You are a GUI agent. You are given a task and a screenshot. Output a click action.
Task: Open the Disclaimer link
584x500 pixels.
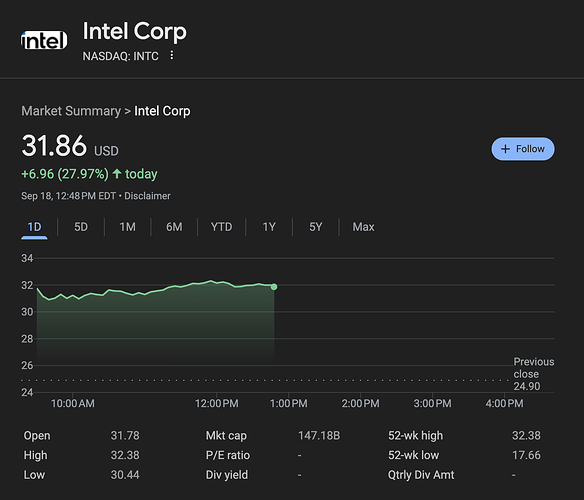147,196
